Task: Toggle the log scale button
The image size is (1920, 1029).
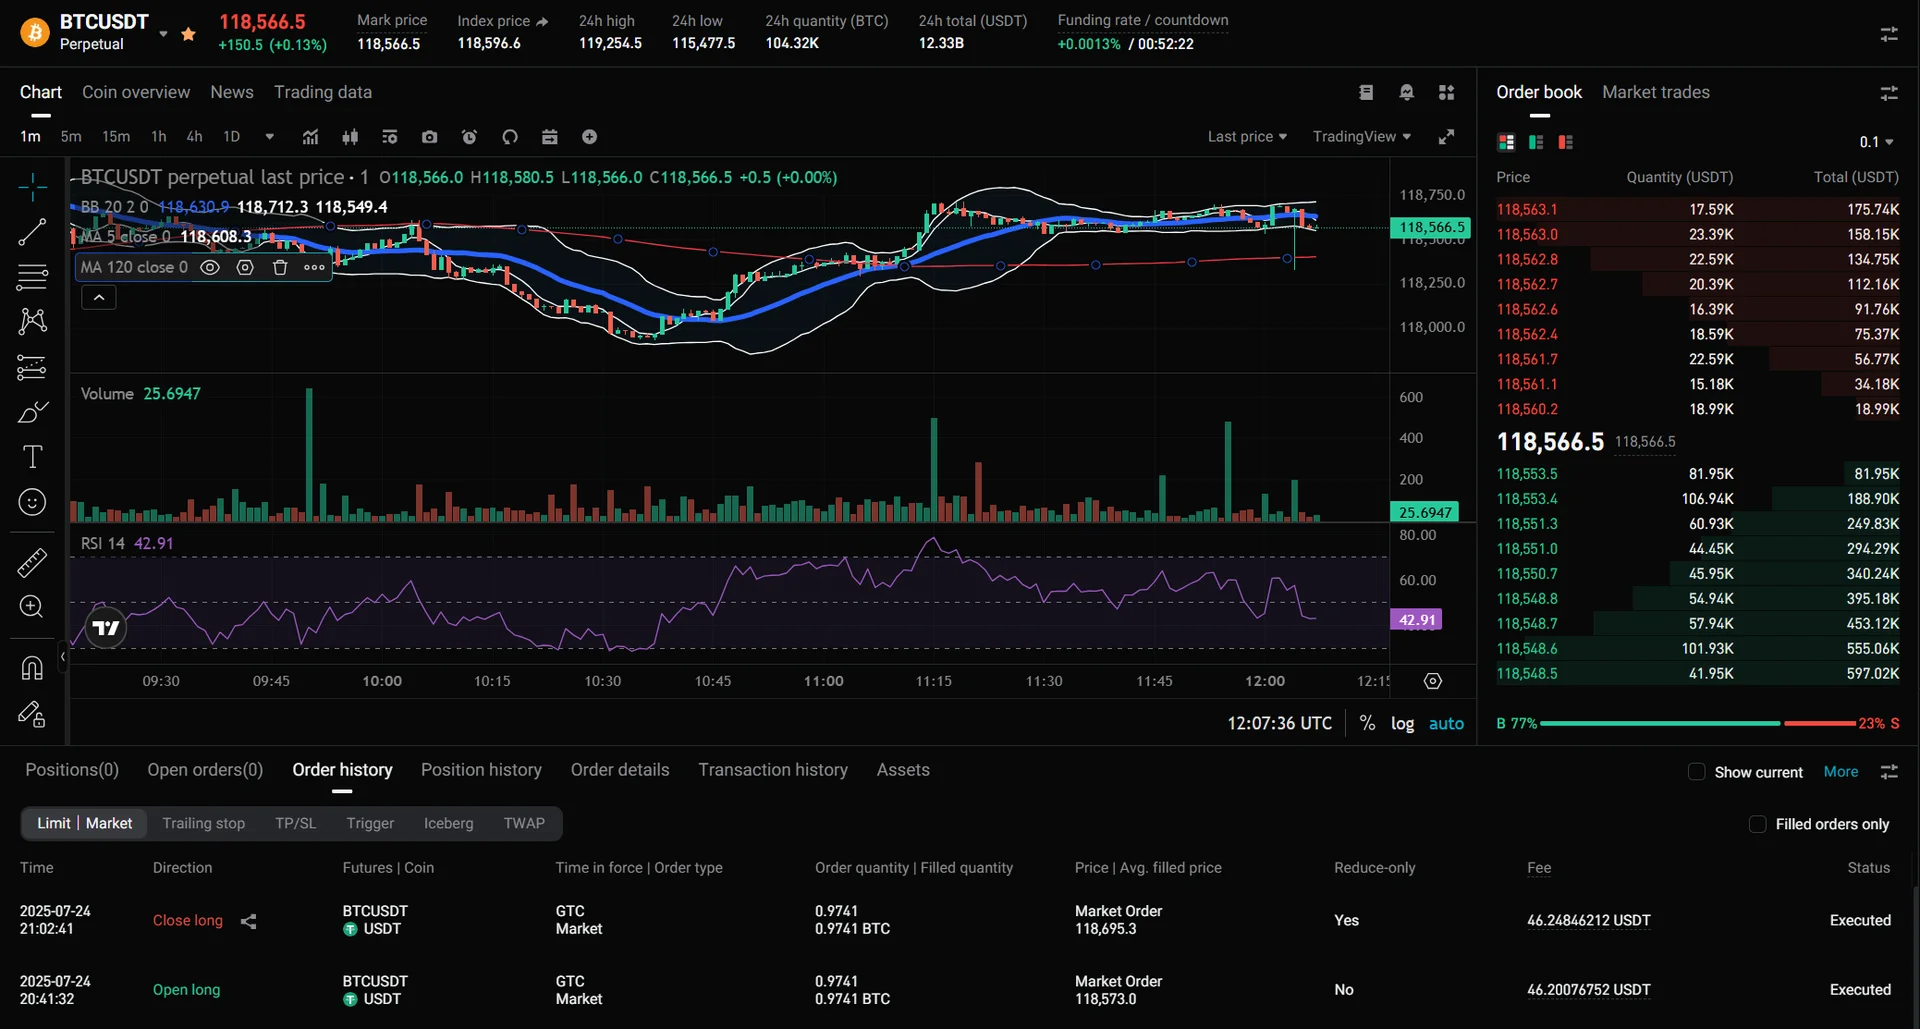Action: point(1402,723)
